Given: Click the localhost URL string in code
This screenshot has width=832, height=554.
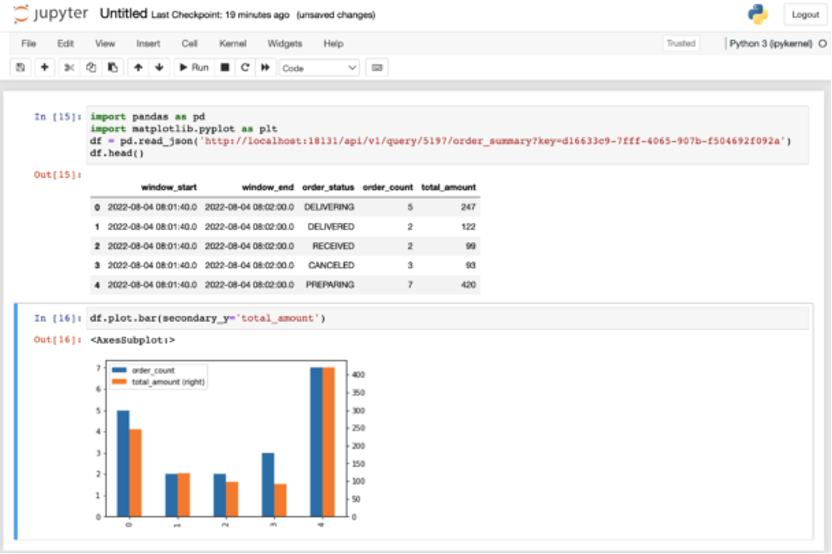Looking at the screenshot, I should [493, 141].
